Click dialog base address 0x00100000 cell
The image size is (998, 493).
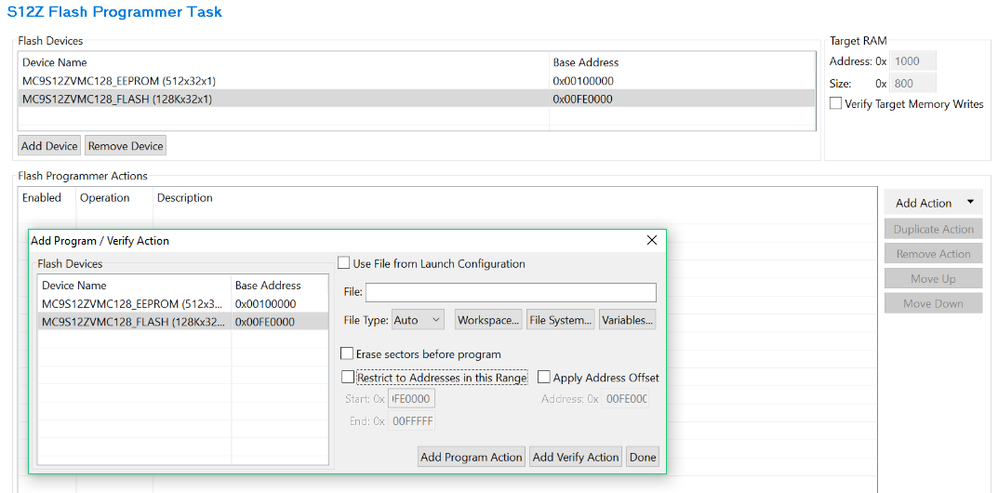click(x=265, y=303)
